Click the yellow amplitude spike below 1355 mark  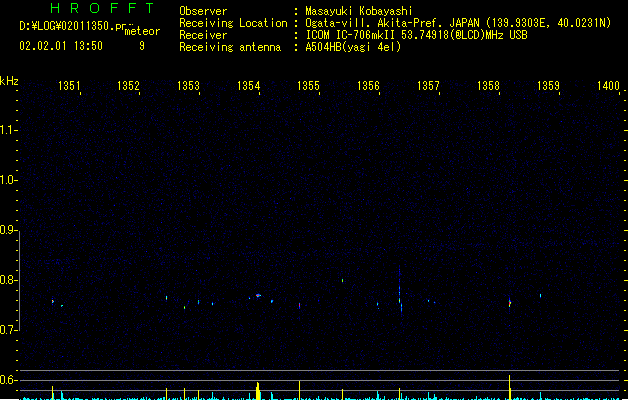tap(299, 390)
